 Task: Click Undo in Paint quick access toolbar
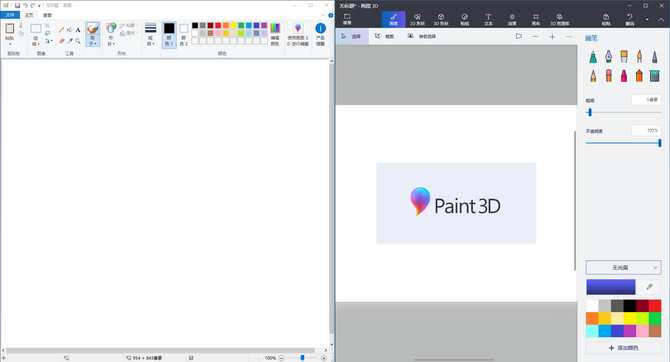(25, 5)
